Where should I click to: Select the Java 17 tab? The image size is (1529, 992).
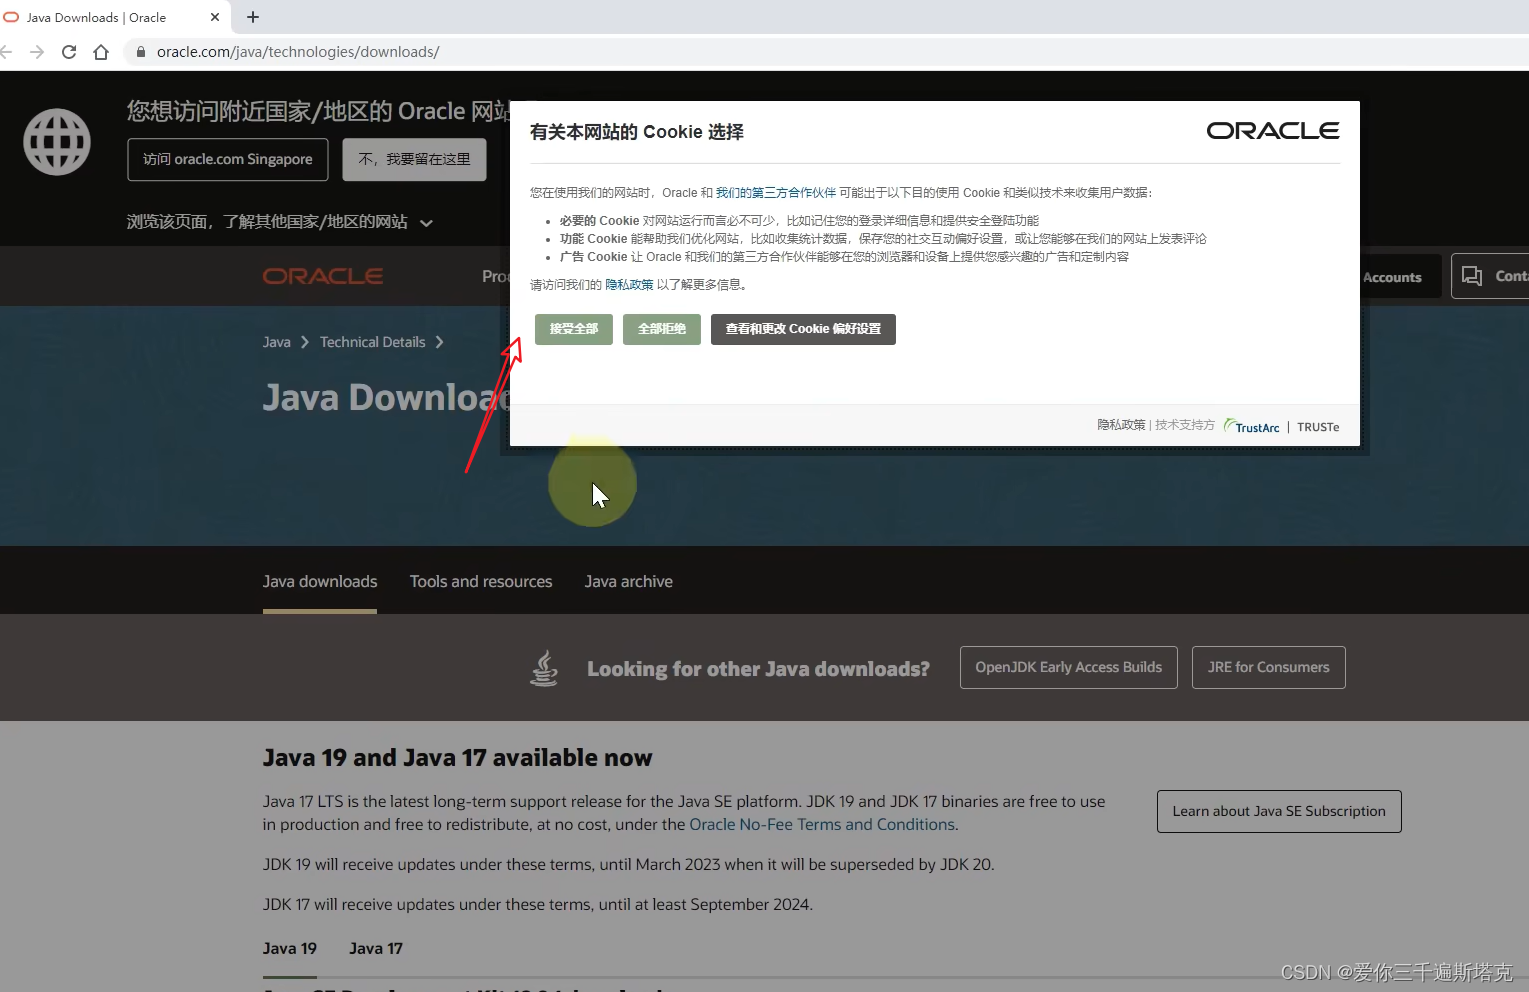376,949
